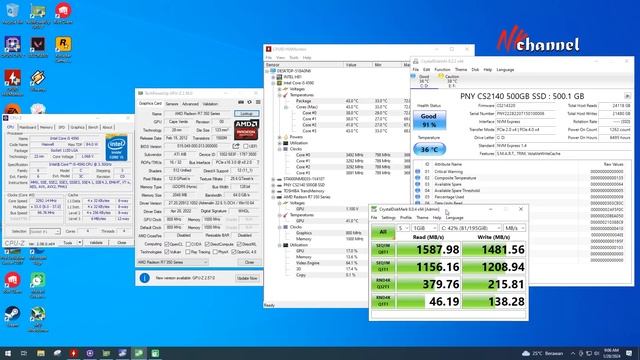640x360 pixels.
Task: Open the Profile menu in CrystalDiskMark
Action: point(406,218)
